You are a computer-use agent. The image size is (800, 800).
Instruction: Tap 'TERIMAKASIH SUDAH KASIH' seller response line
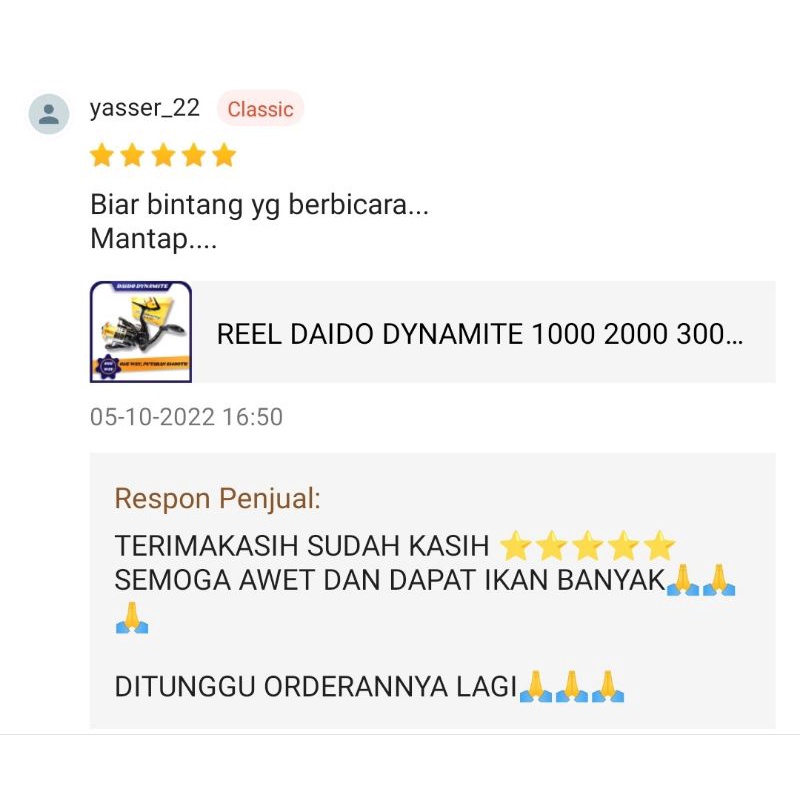coord(302,546)
